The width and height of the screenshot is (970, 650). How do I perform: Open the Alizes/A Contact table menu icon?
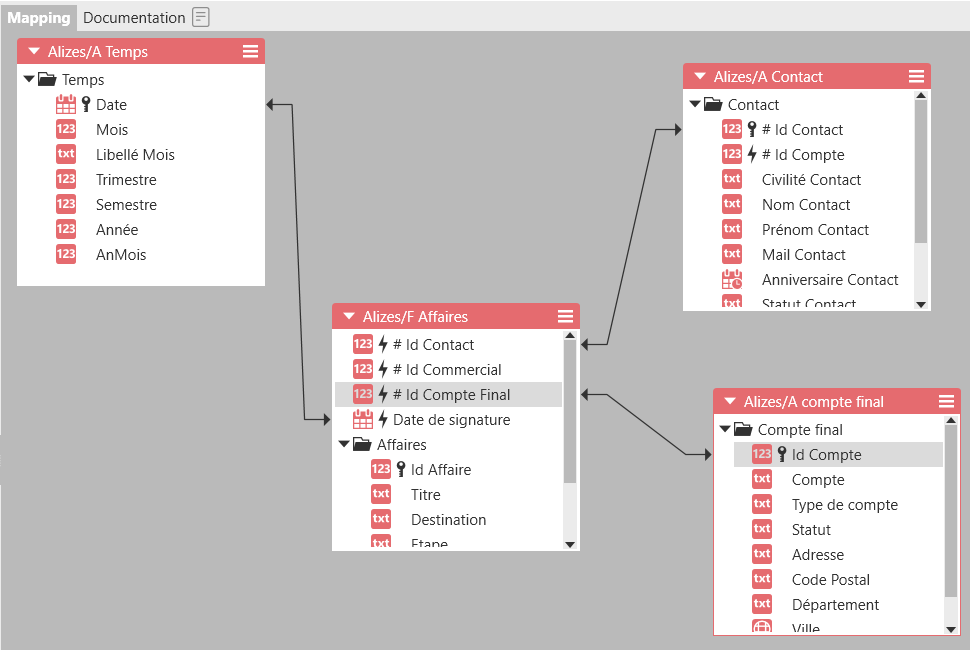(x=916, y=76)
